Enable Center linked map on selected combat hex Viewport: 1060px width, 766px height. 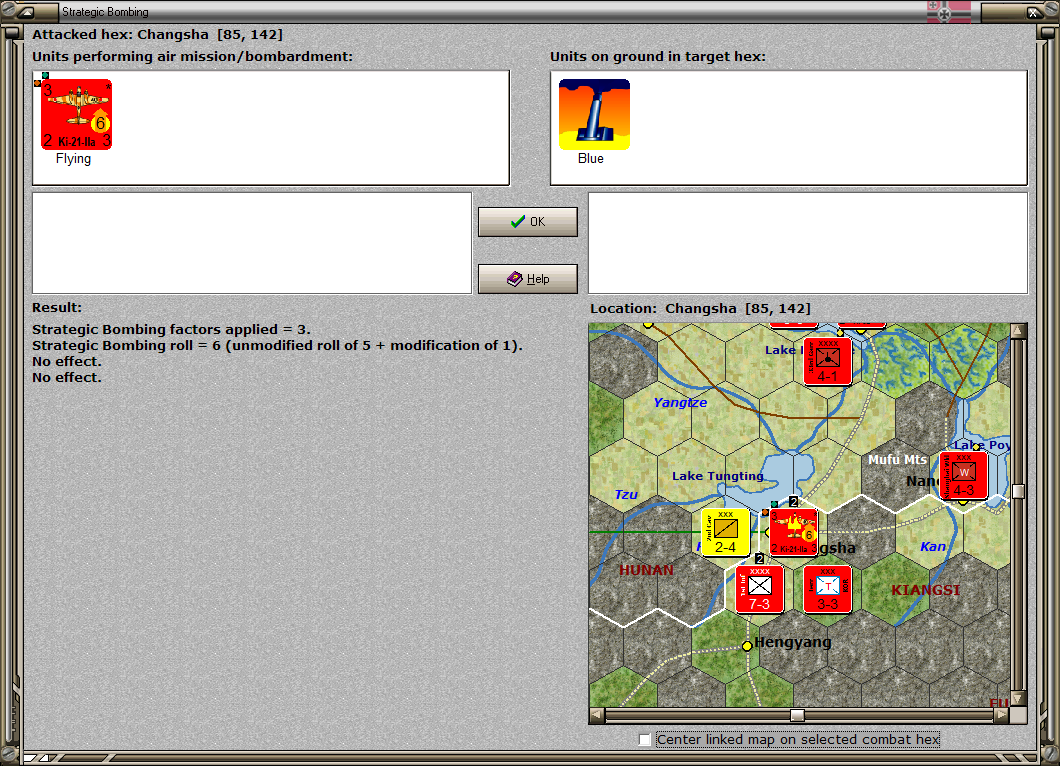click(x=645, y=739)
